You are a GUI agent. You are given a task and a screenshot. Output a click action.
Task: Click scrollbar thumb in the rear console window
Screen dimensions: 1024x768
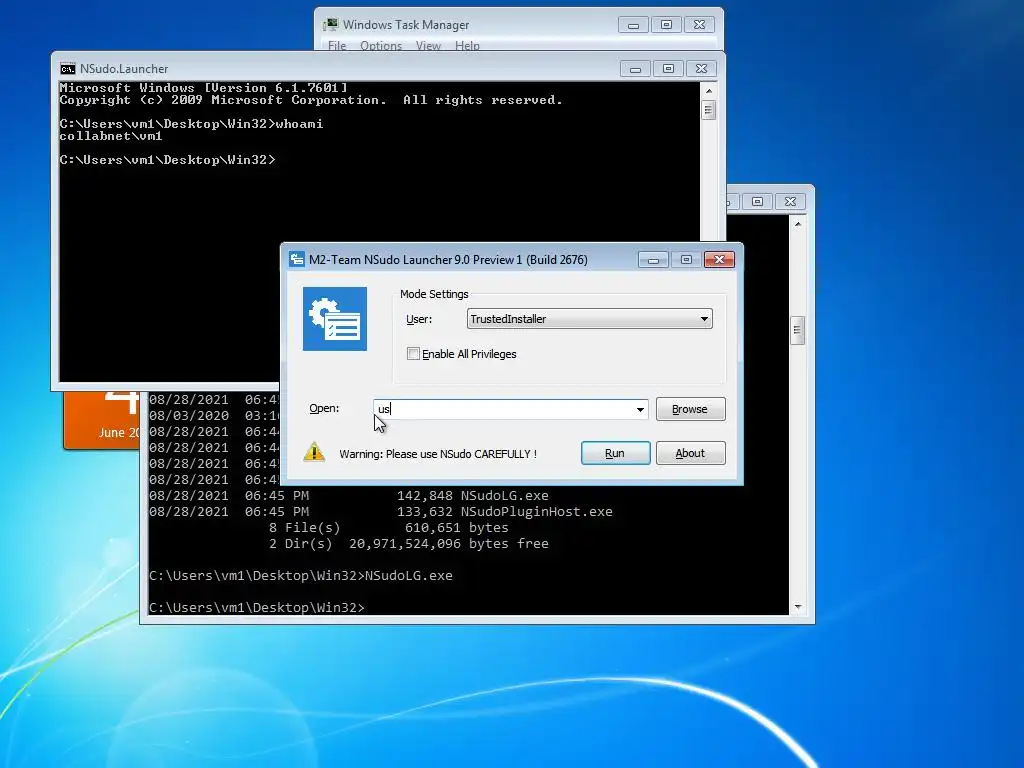pyautogui.click(x=797, y=330)
